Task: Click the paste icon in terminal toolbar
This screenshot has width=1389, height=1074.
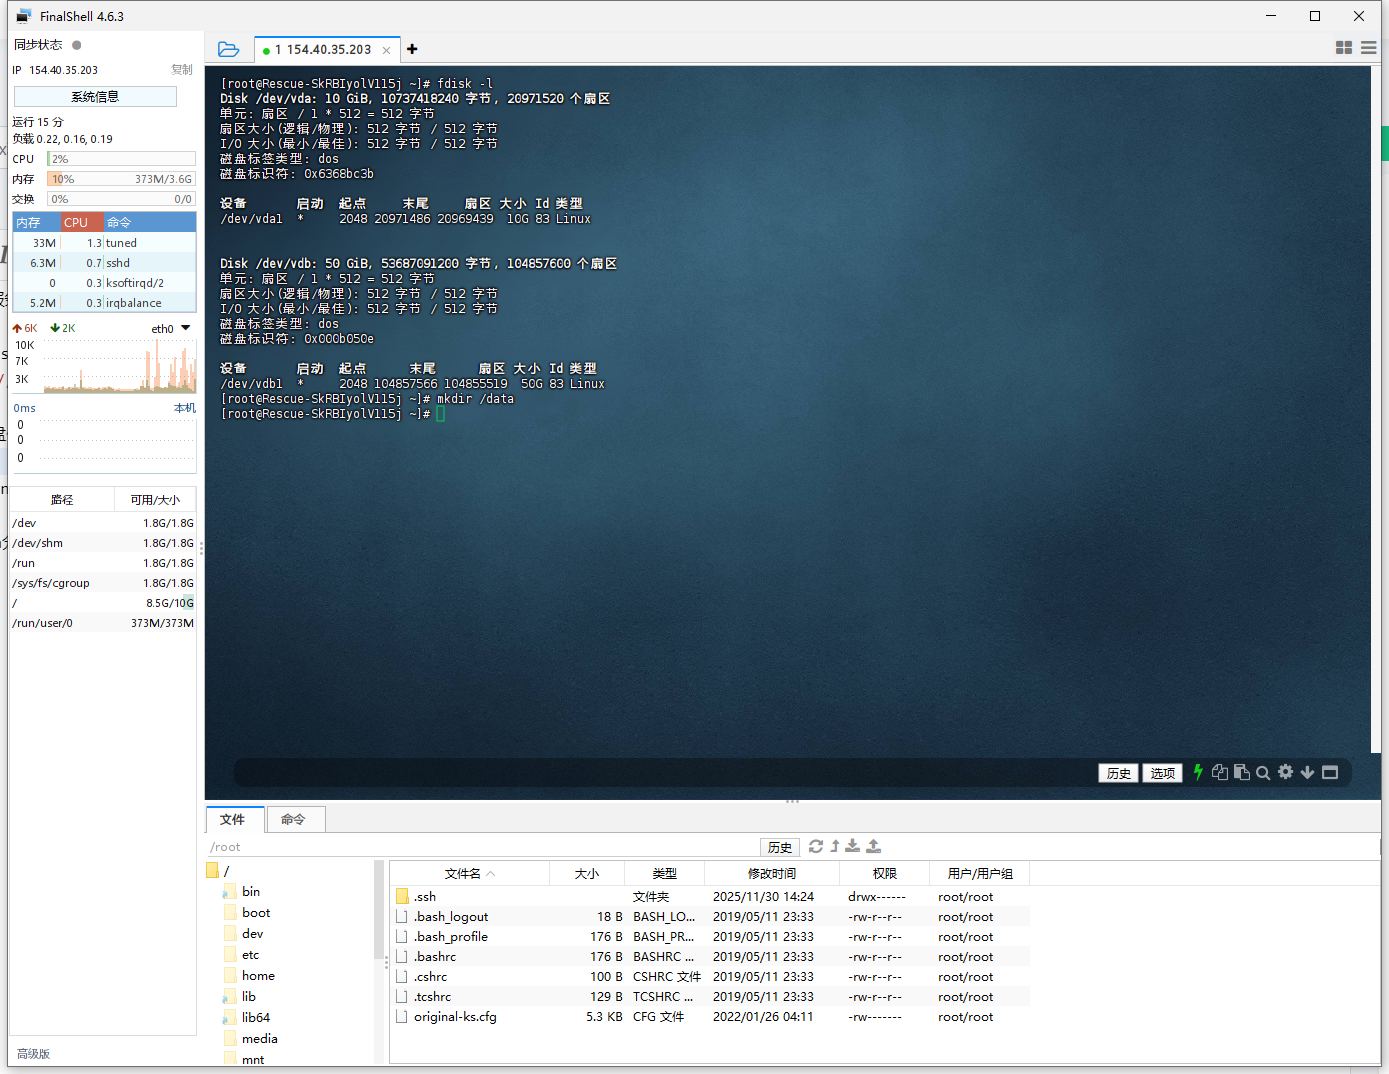Action: (1241, 772)
